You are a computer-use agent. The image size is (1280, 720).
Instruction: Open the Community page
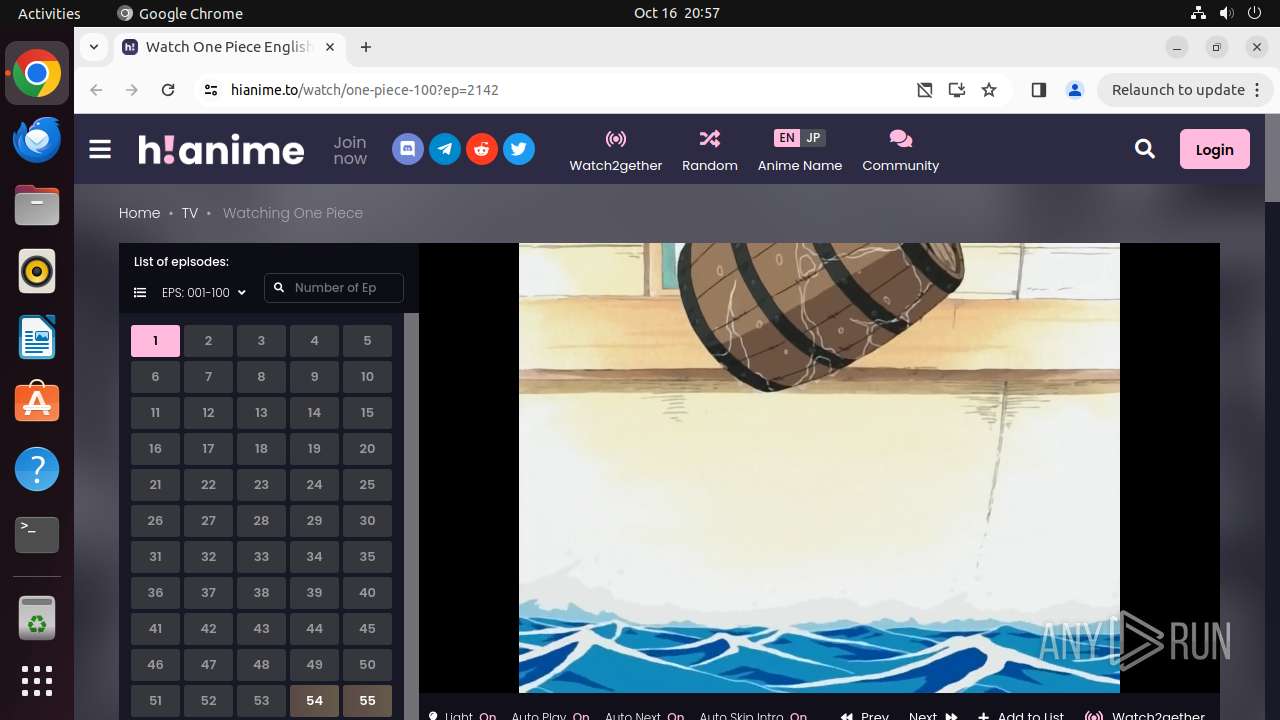point(900,150)
